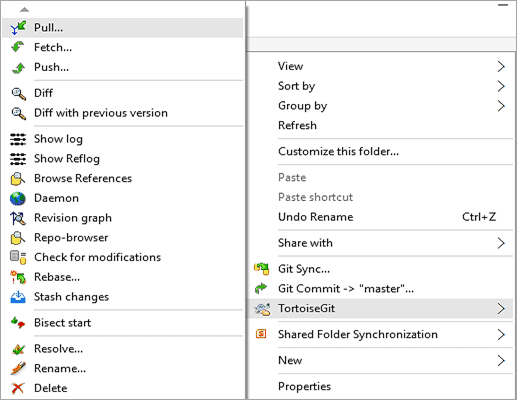Expand the TortoiseGit submenu arrow

pos(501,309)
